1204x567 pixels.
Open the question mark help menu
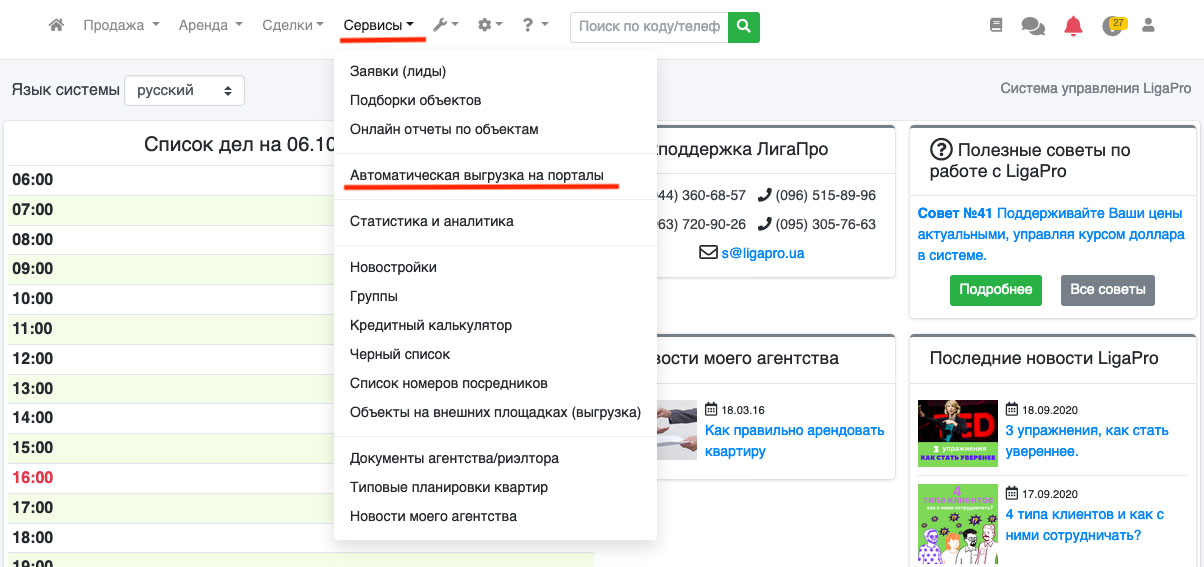(x=533, y=26)
